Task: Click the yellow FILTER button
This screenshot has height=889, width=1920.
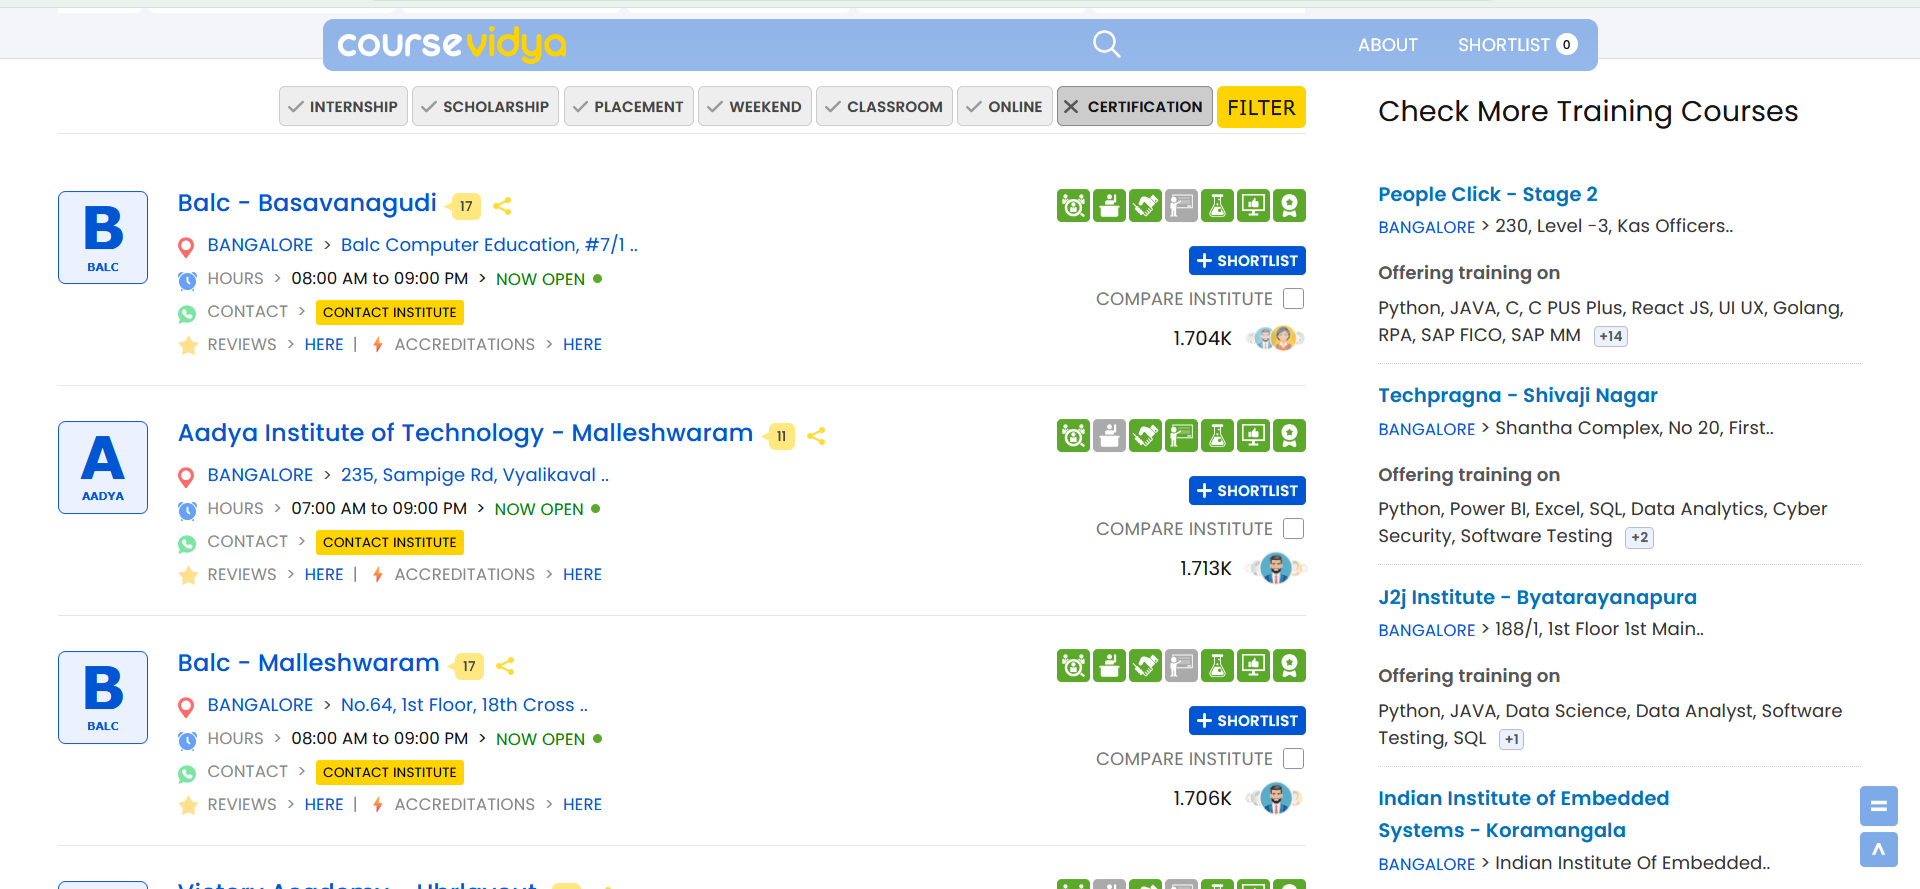Action: tap(1261, 107)
